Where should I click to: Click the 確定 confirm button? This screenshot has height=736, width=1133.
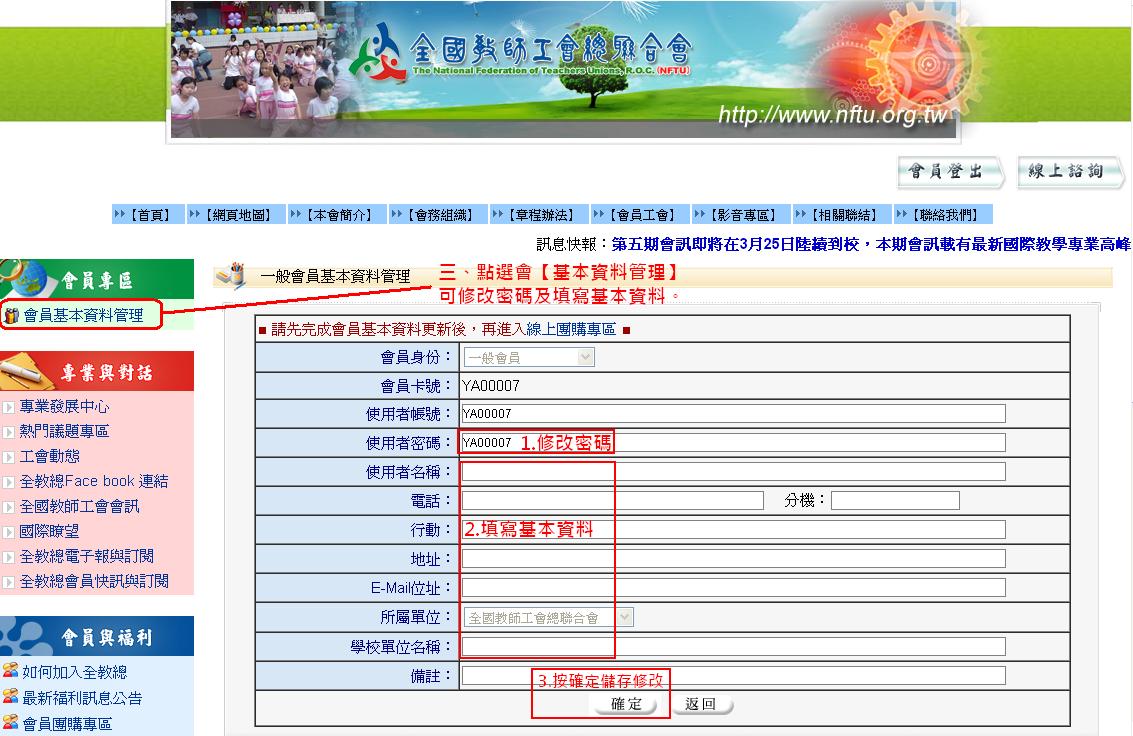pos(626,704)
